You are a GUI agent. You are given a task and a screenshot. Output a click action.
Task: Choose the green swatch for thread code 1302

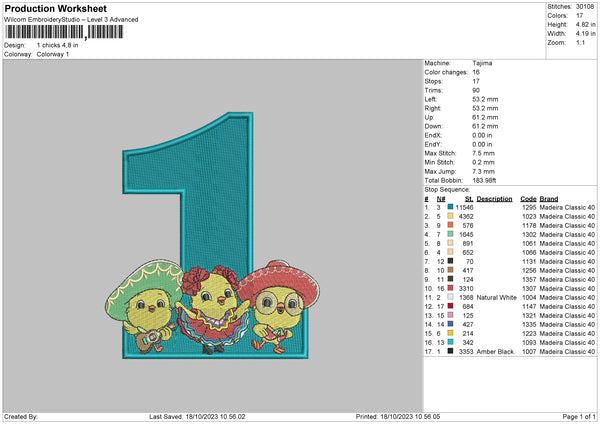tap(451, 233)
